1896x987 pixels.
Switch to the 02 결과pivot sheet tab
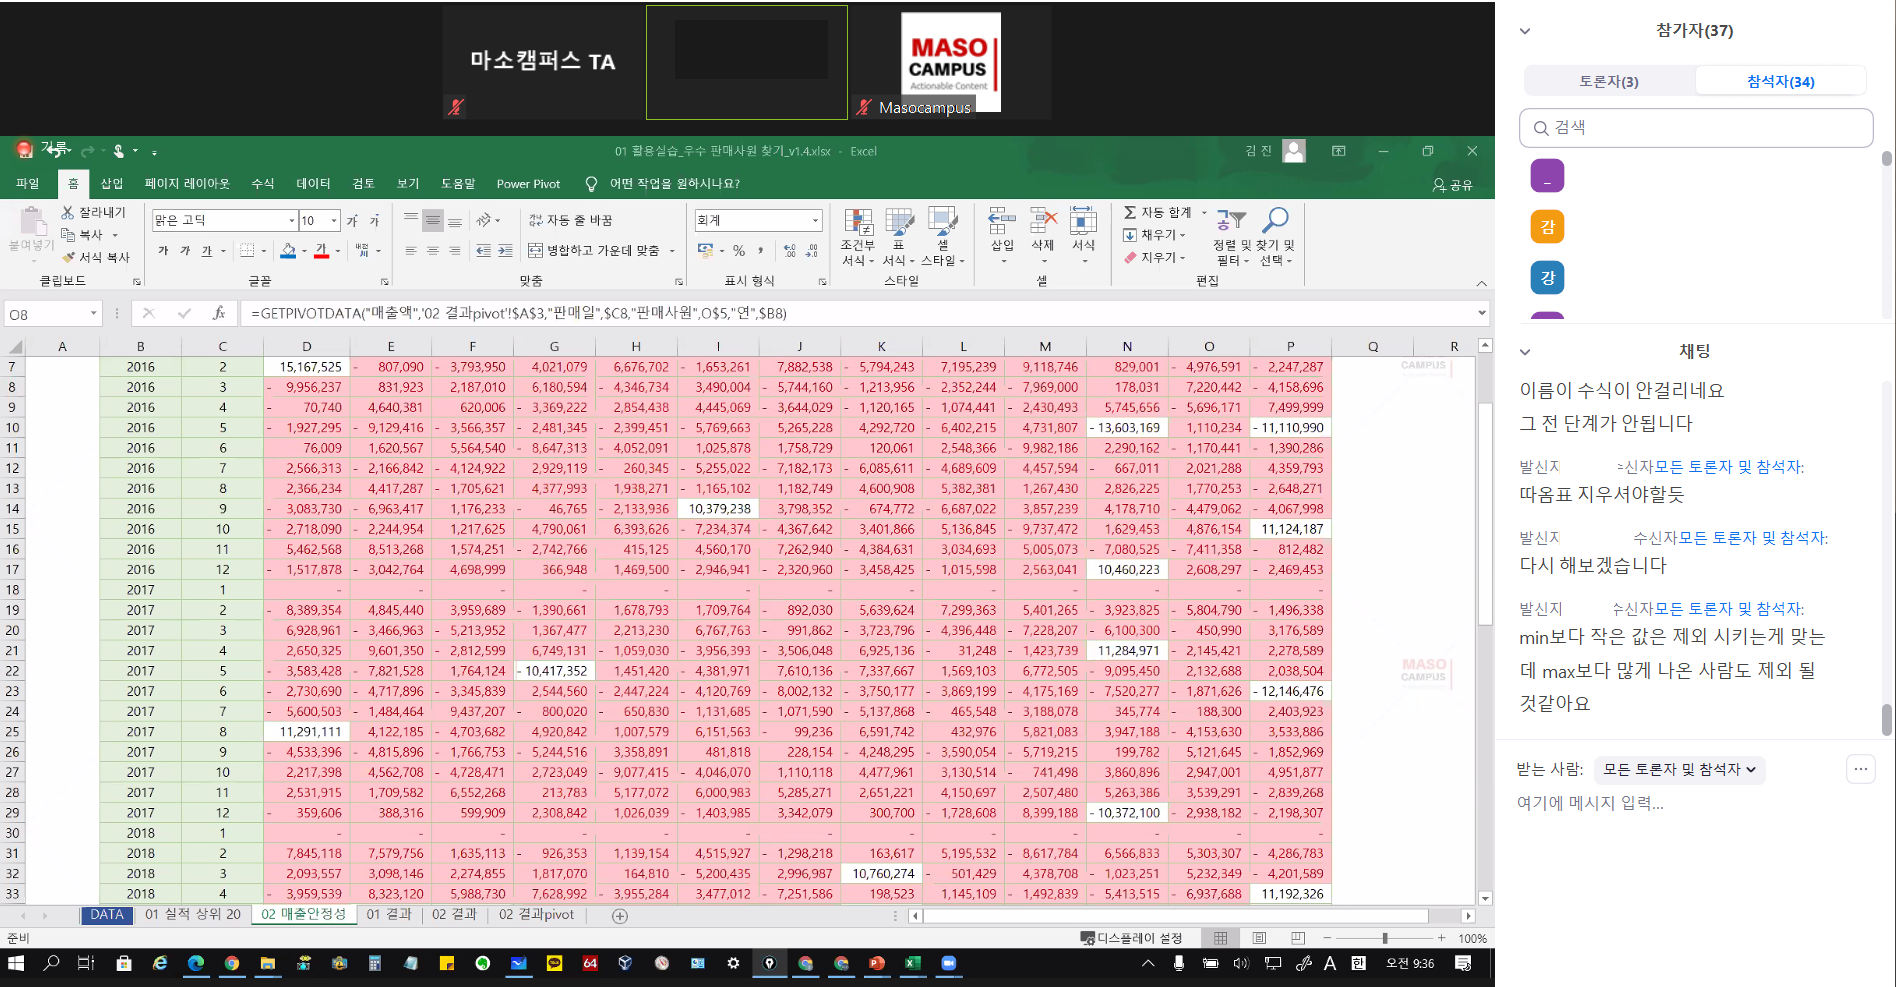(536, 914)
